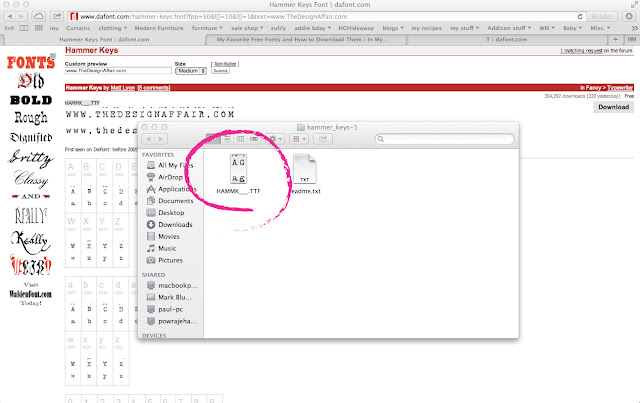Image resolution: width=640 pixels, height=403 pixels.
Task: Open Matt Lyon author link
Action: tap(123, 88)
